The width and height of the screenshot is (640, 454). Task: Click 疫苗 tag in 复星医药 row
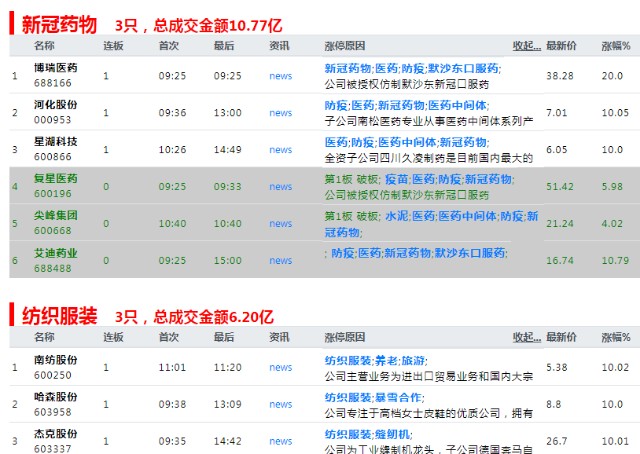click(x=396, y=179)
